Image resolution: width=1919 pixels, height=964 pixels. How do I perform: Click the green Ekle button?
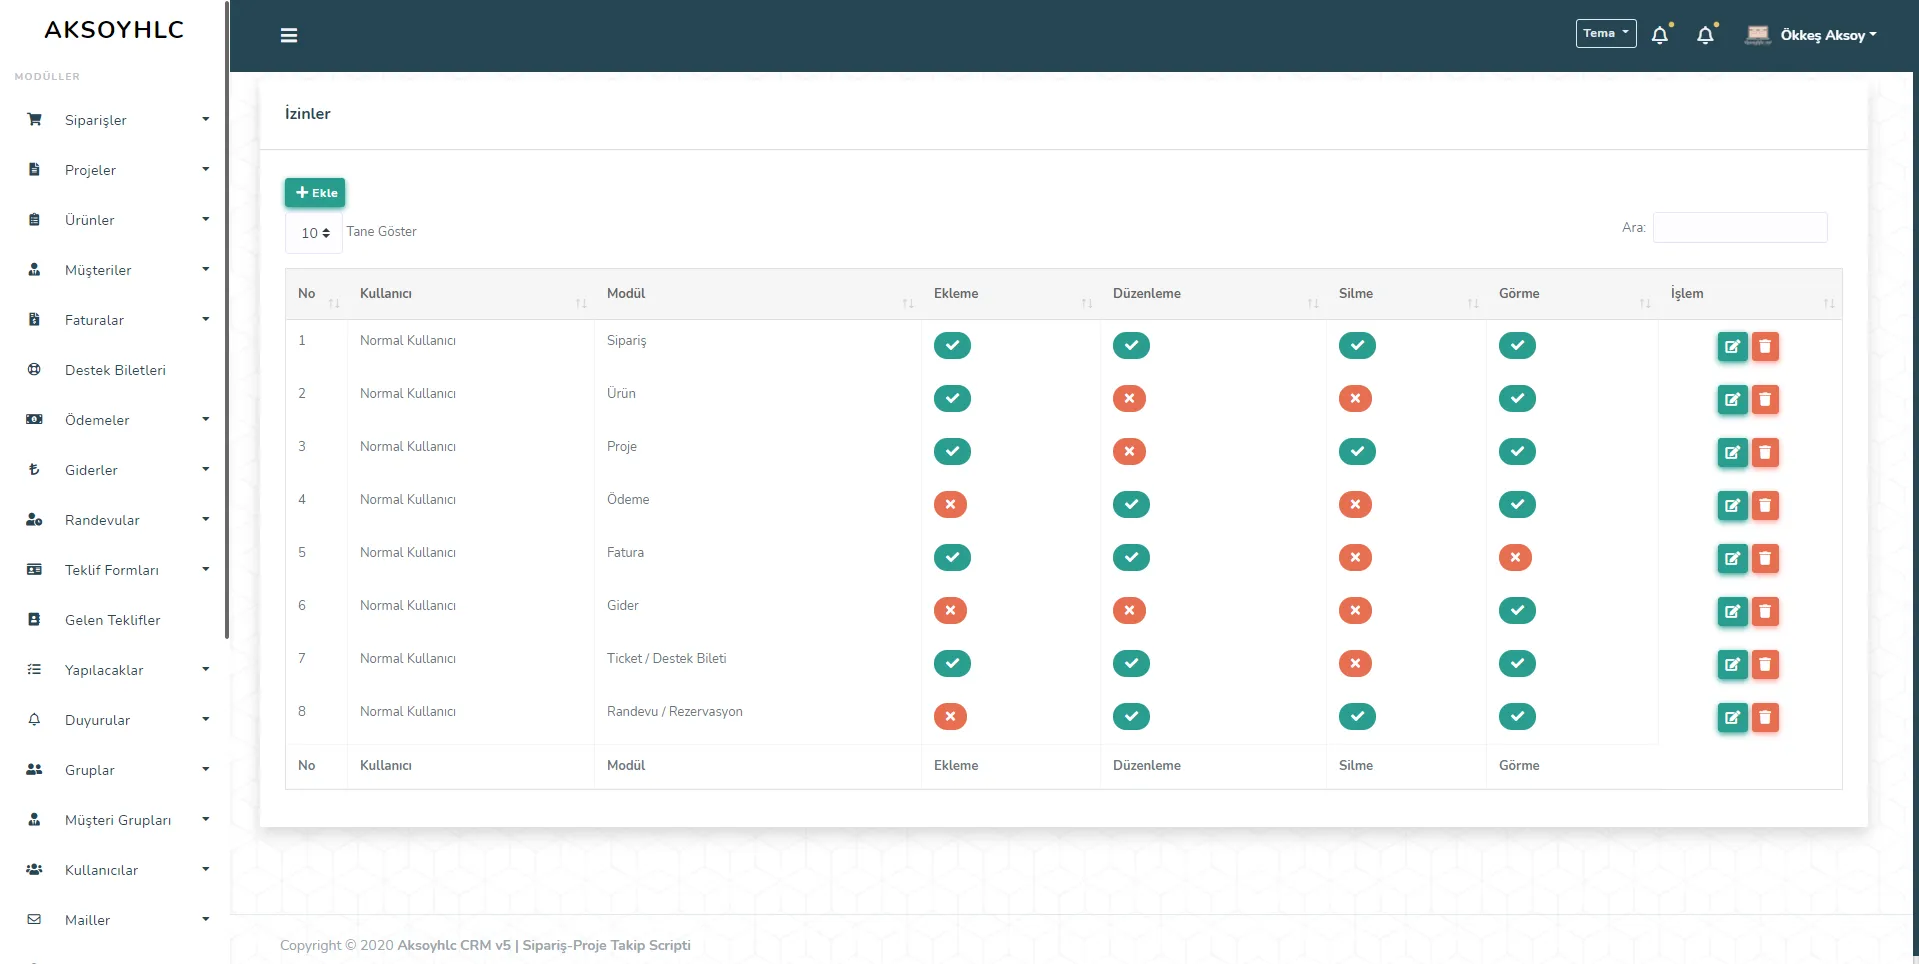pyautogui.click(x=315, y=193)
